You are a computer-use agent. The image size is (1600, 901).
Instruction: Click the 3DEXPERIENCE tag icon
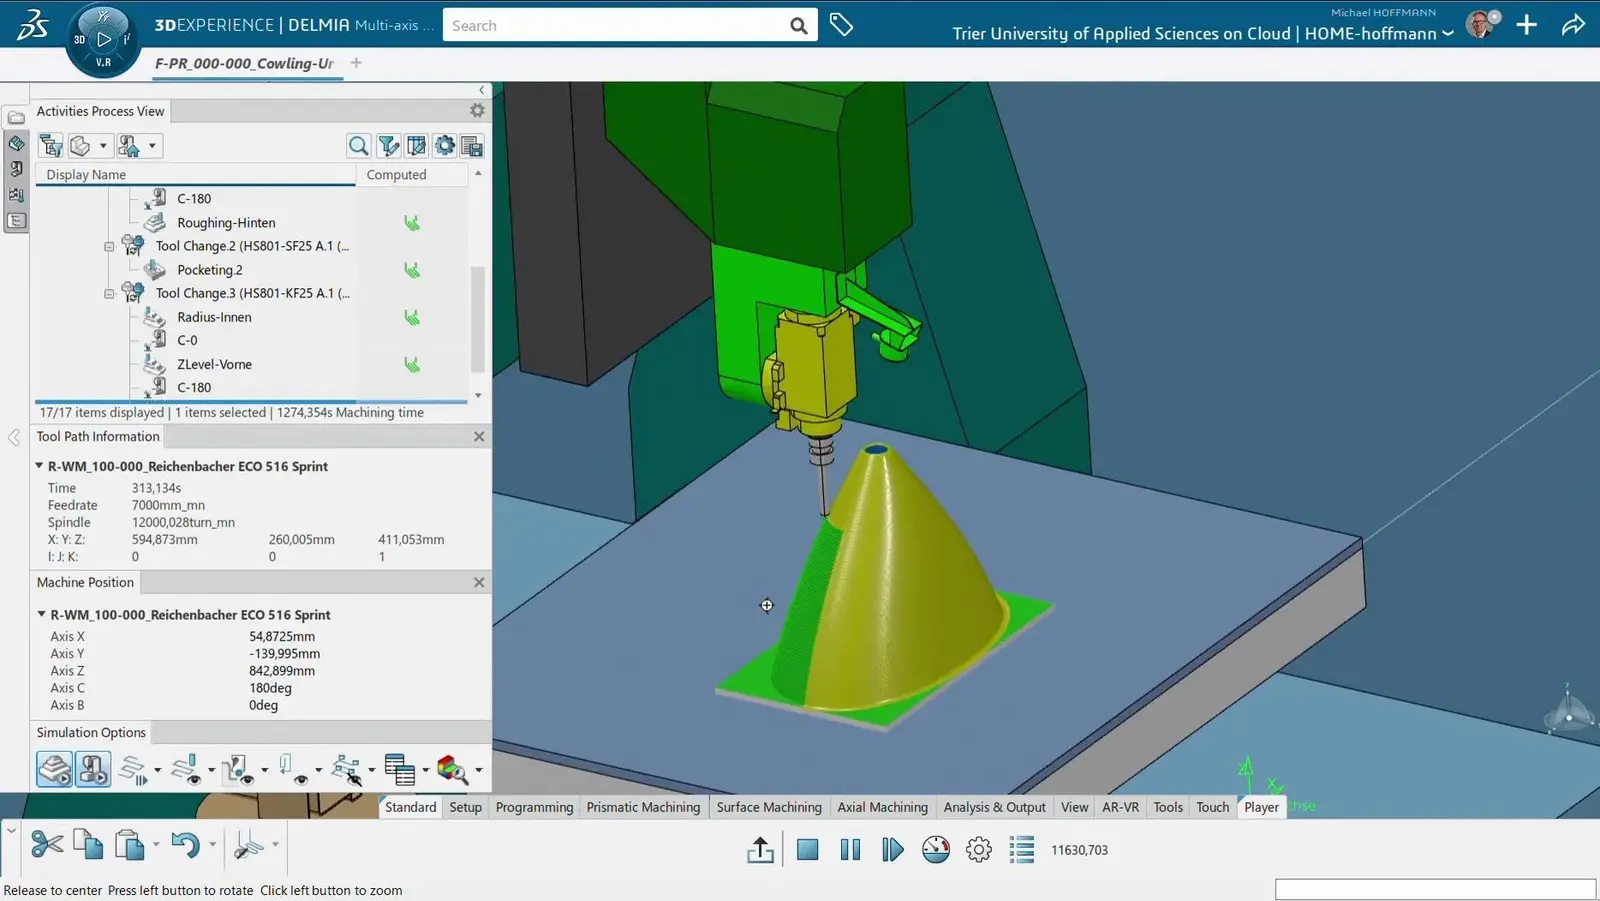(841, 25)
